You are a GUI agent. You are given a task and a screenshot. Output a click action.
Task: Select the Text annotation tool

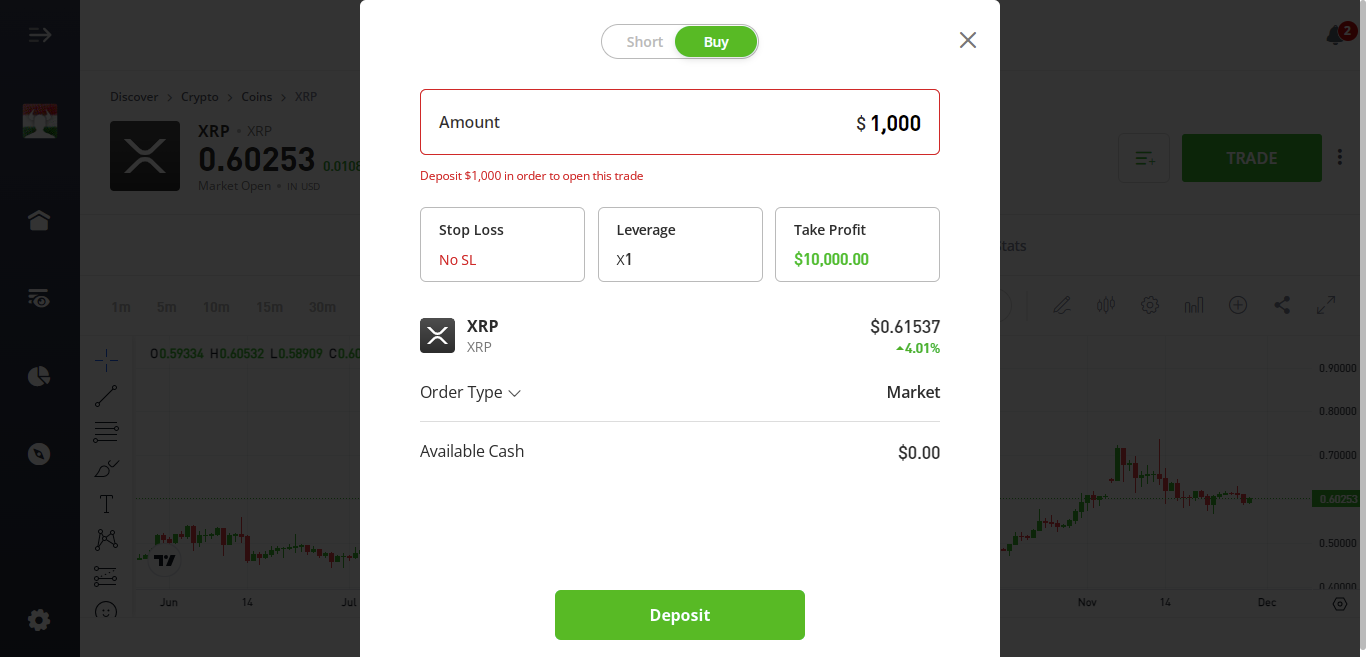106,504
